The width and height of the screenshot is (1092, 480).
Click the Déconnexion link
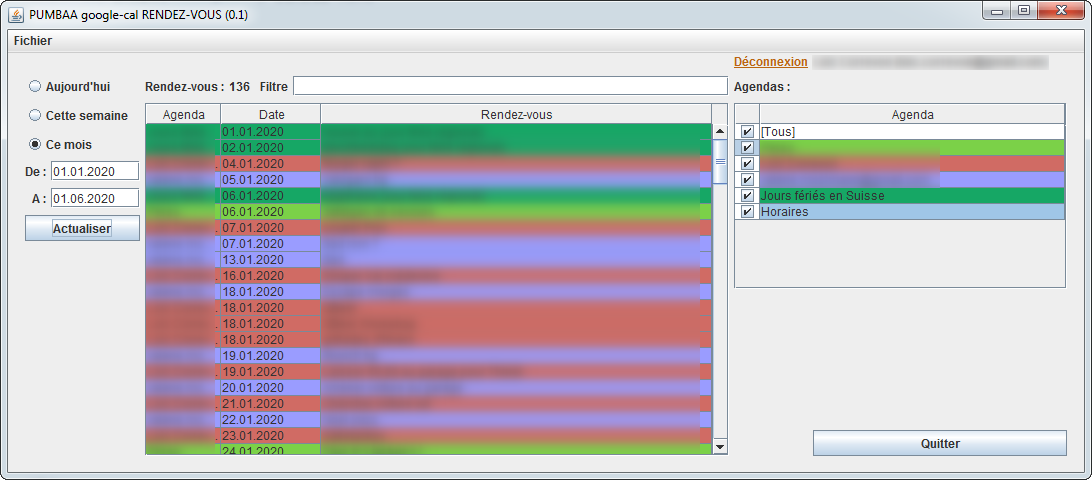(x=770, y=62)
